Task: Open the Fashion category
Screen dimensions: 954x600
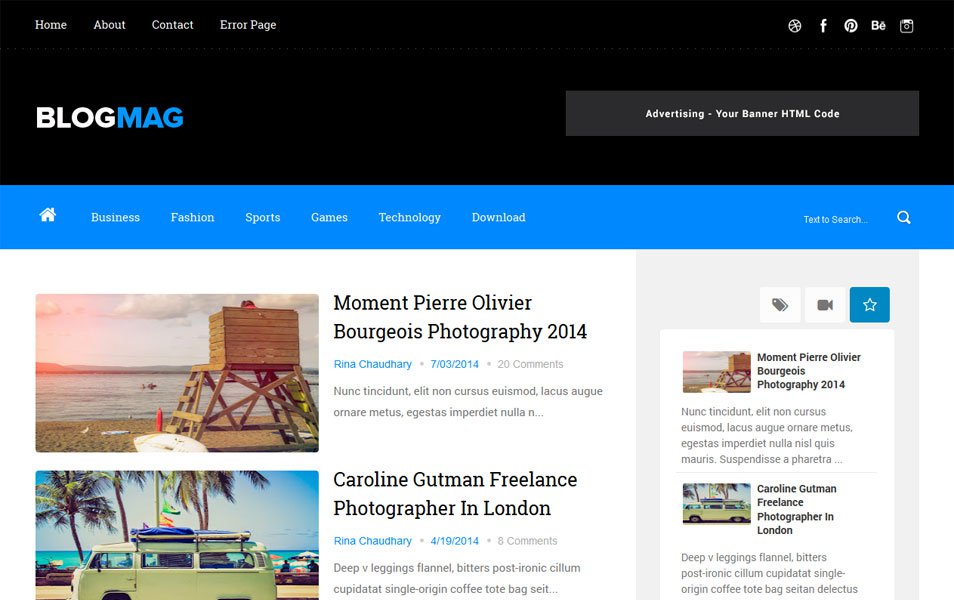Action: 192,217
